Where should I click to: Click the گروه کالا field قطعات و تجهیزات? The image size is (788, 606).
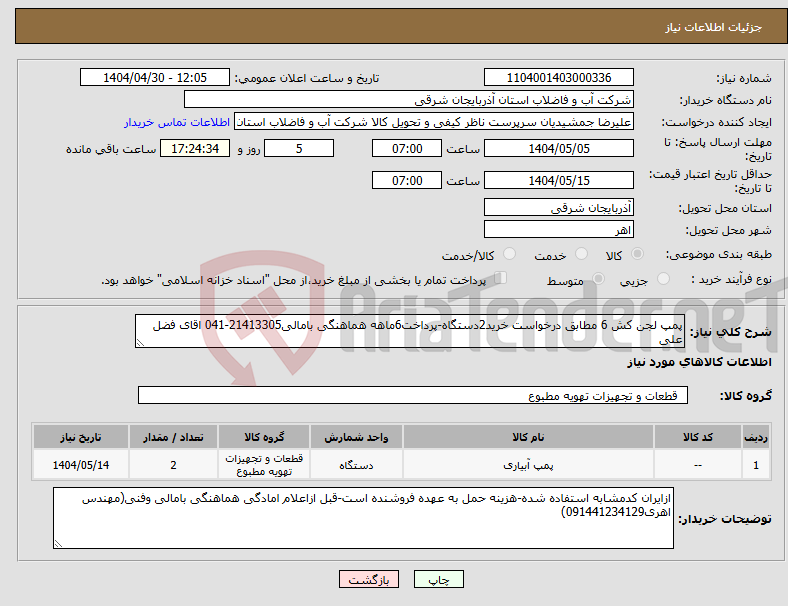pos(413,395)
